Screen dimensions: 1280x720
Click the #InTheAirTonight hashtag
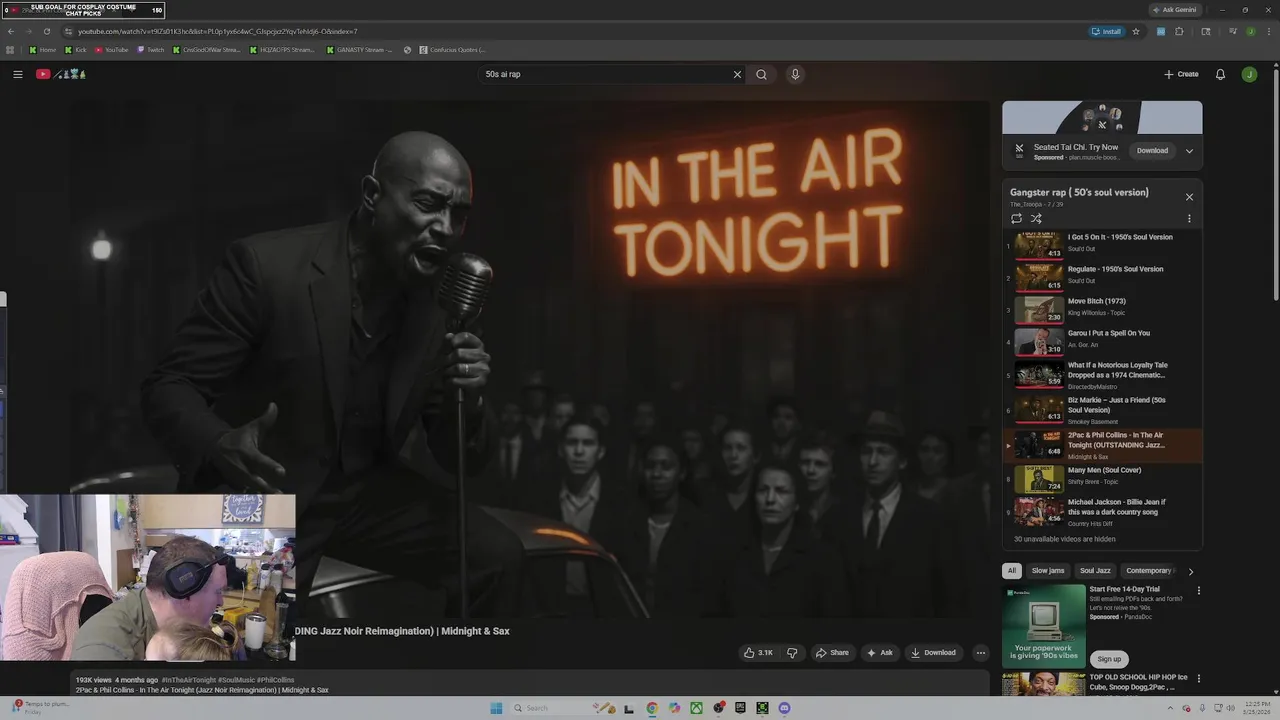tap(189, 680)
